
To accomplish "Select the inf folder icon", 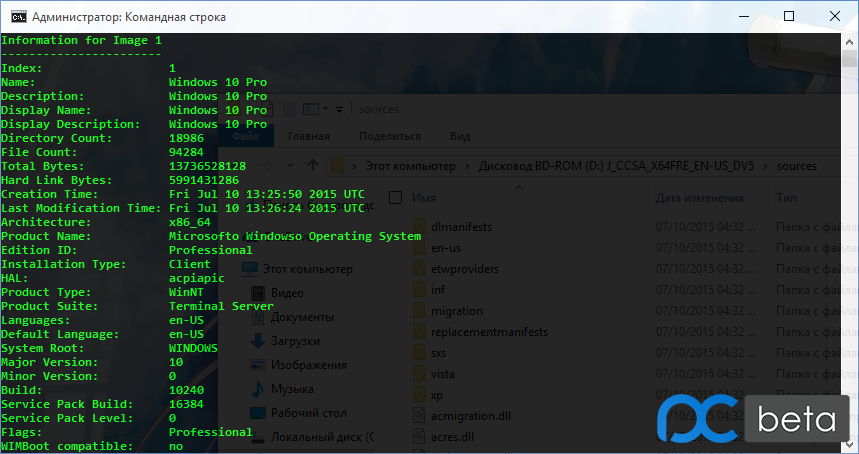I will (x=420, y=290).
